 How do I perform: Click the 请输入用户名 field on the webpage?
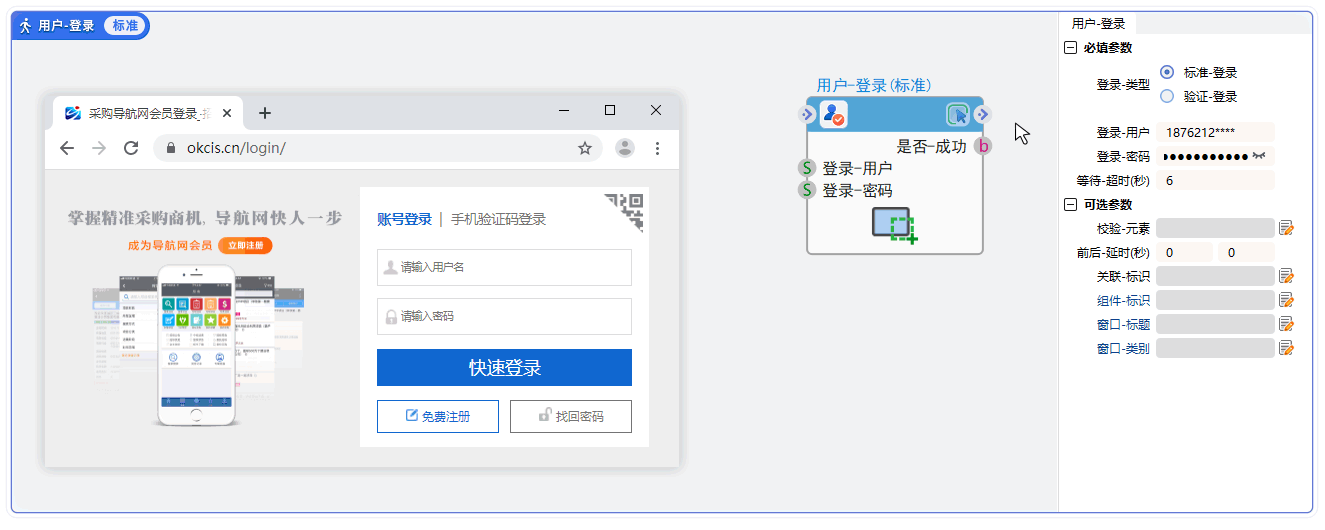[504, 267]
